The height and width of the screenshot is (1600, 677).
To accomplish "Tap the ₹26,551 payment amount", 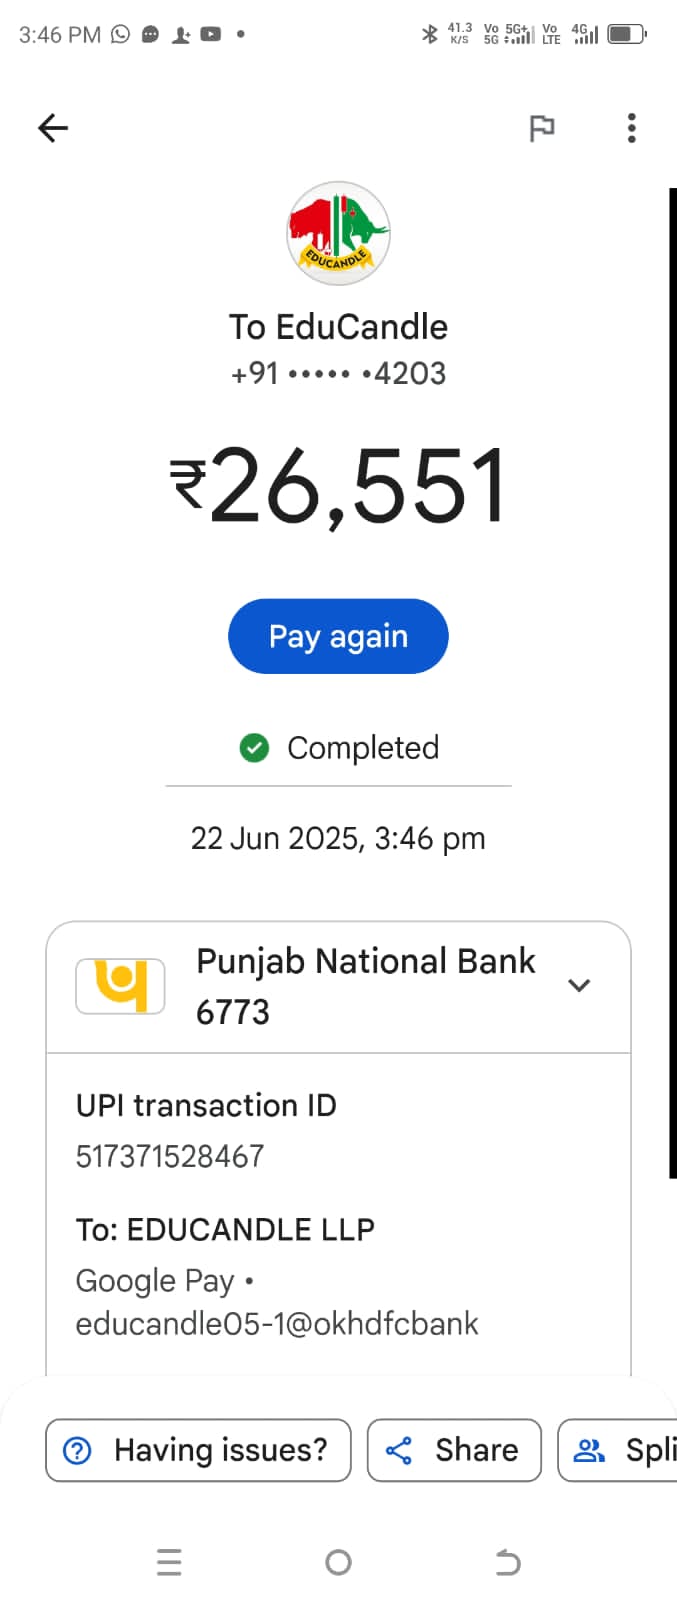I will tap(338, 487).
